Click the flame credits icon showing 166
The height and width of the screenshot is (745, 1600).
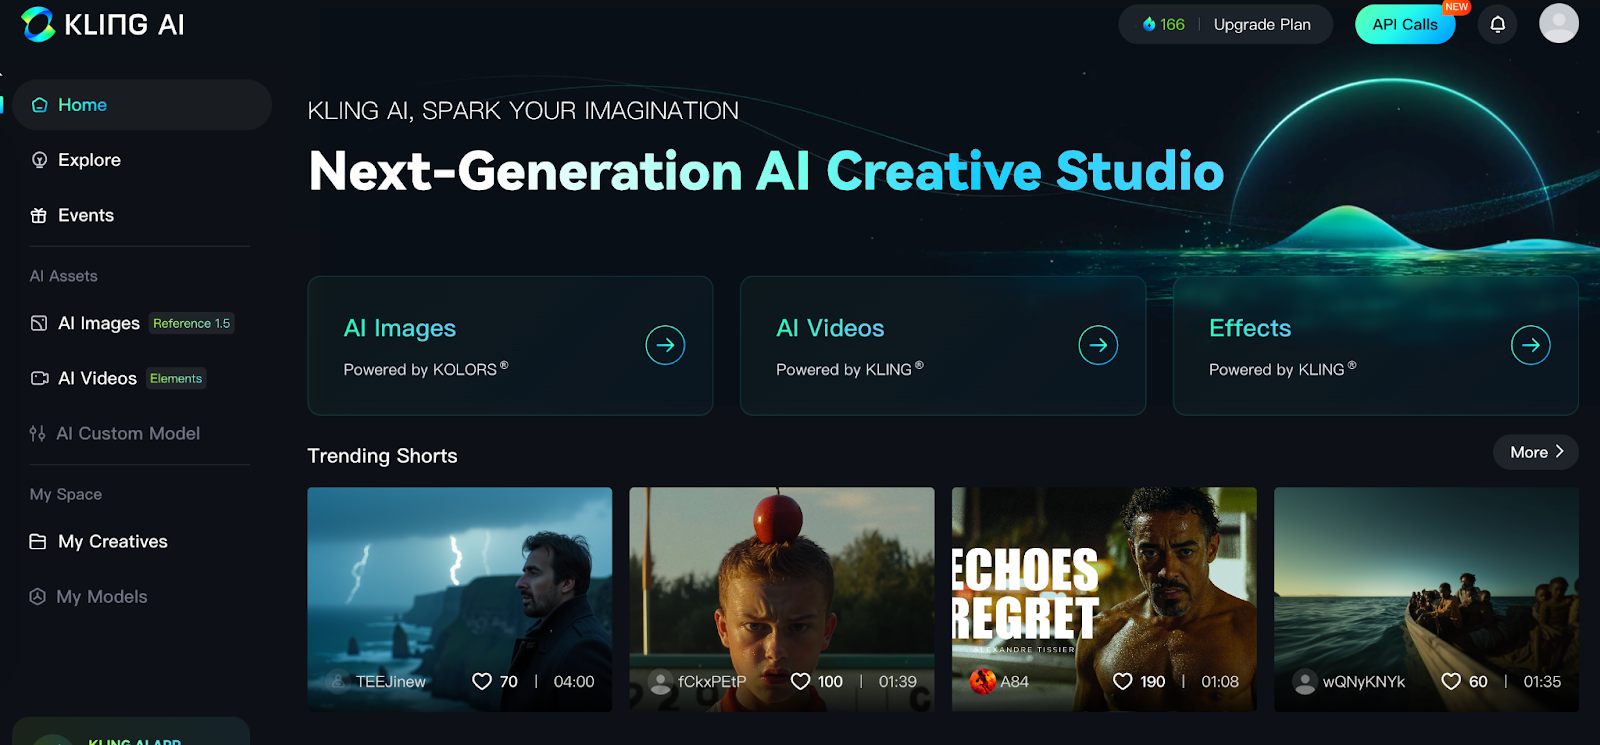1149,24
